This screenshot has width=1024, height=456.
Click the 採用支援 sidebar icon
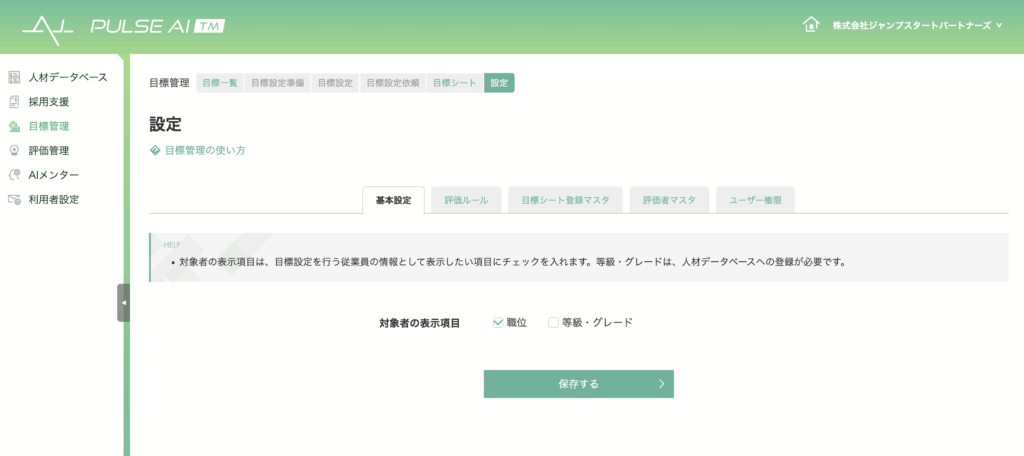click(14, 102)
